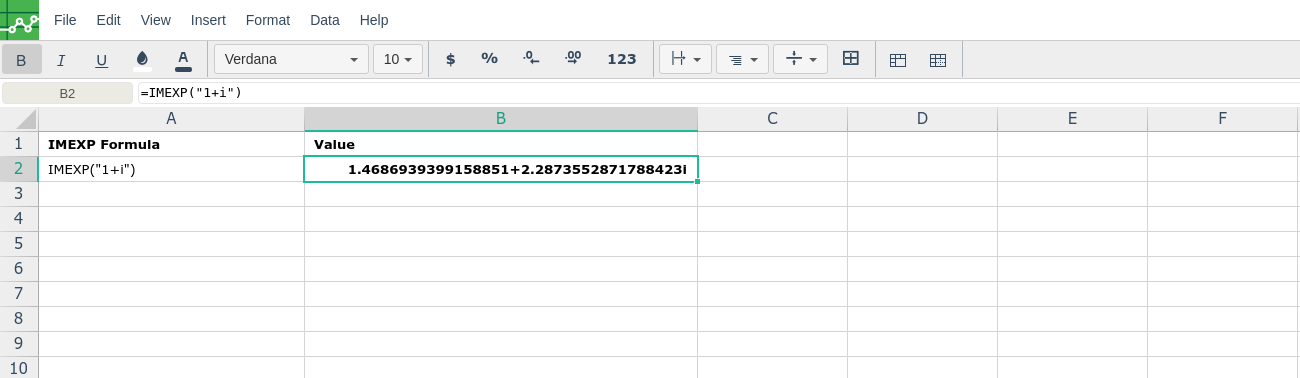Open the text color picker
Screen dimensions: 1300x378
pyautogui.click(x=183, y=59)
